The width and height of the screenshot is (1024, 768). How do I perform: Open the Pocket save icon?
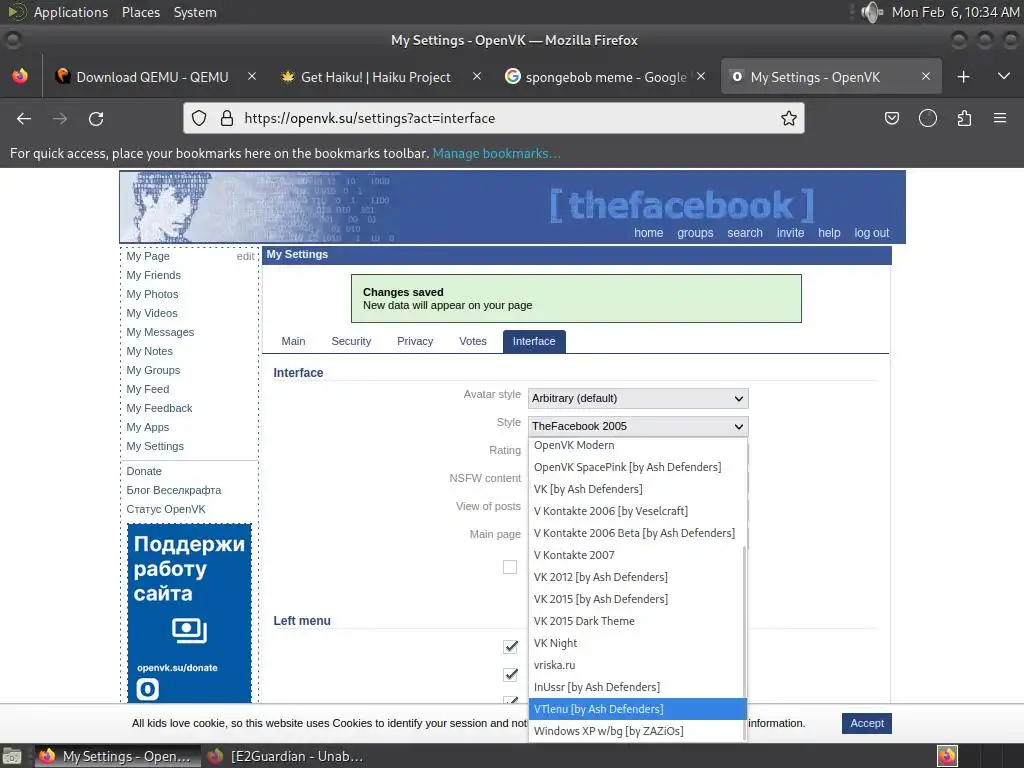(x=891, y=118)
